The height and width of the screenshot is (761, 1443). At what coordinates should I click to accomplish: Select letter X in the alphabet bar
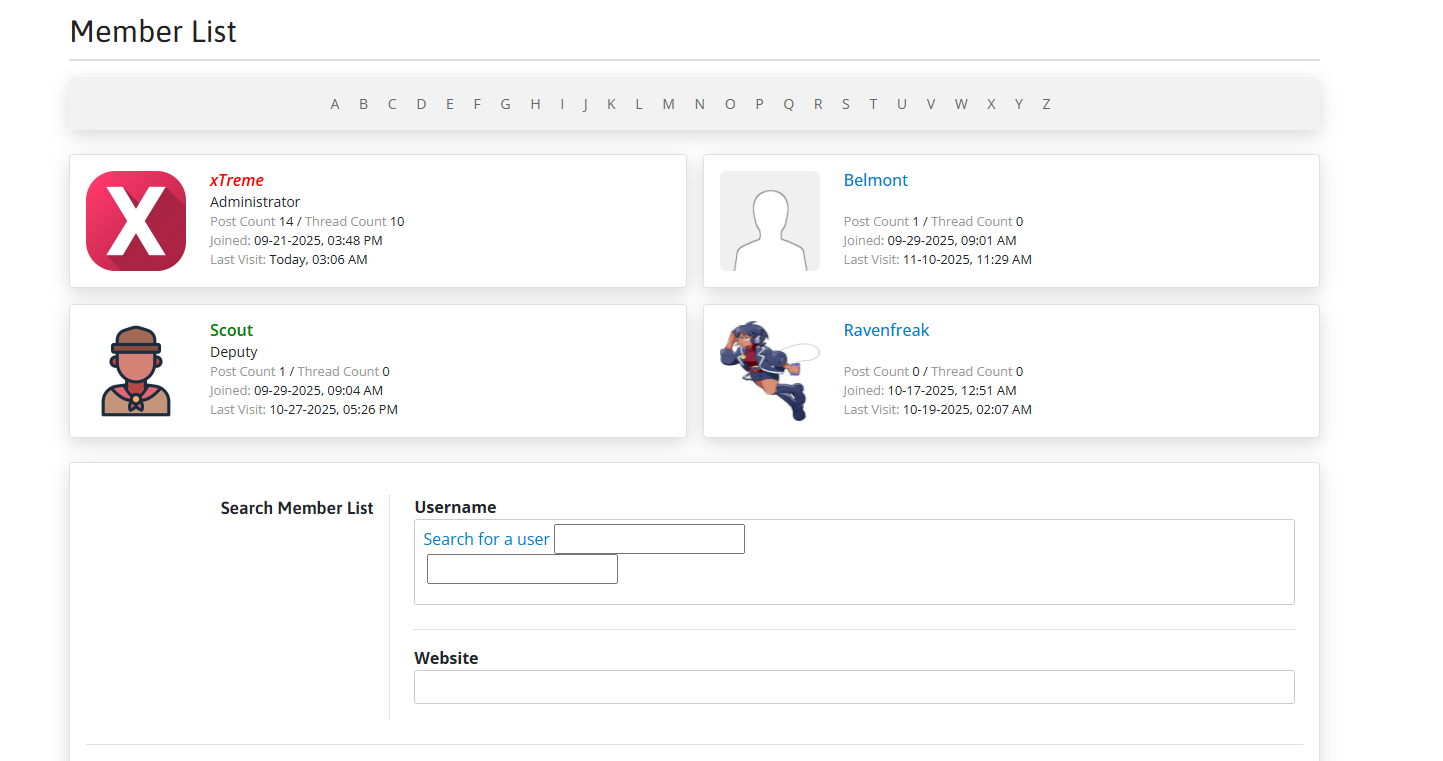(991, 104)
